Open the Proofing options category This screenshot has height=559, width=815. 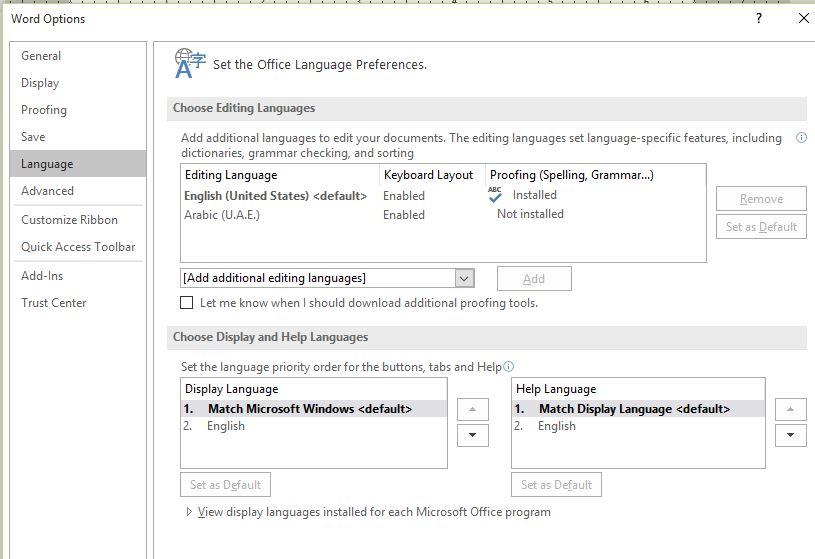(x=44, y=110)
